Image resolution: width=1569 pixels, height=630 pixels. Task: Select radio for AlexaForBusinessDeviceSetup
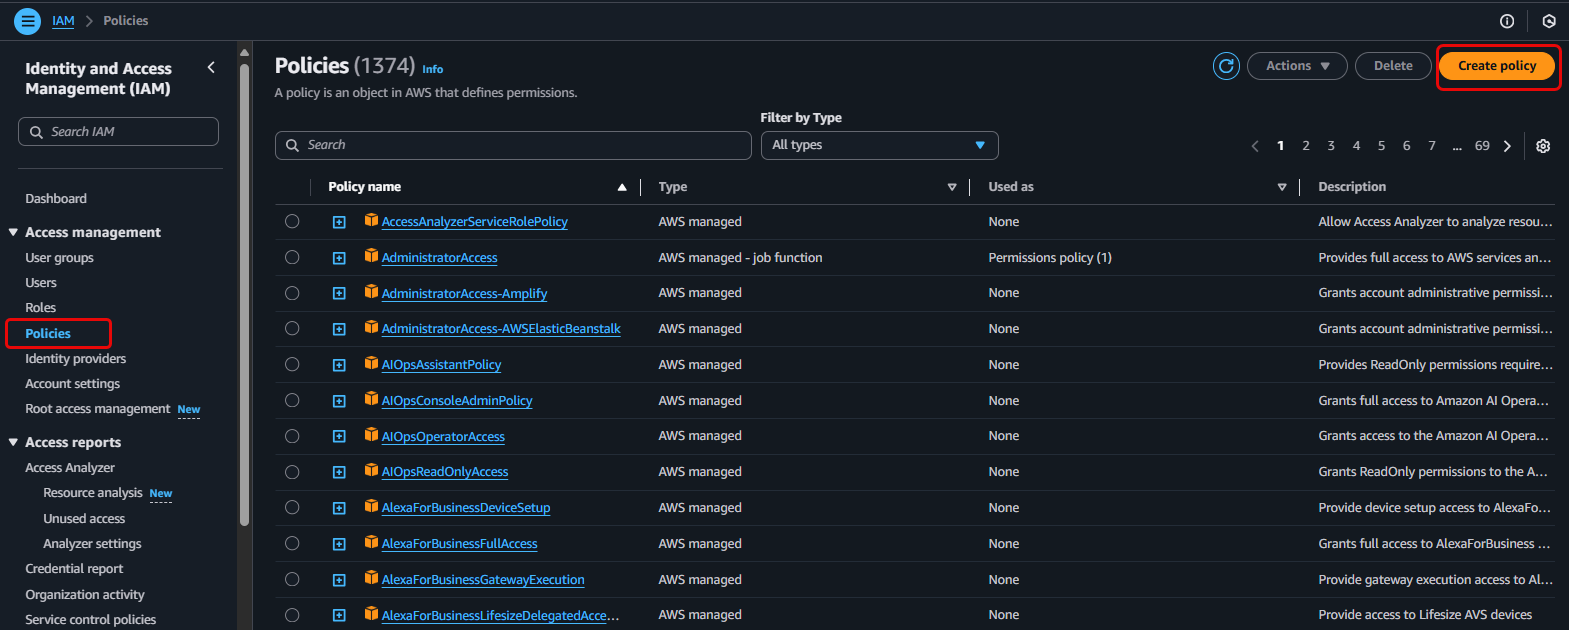pyautogui.click(x=292, y=507)
